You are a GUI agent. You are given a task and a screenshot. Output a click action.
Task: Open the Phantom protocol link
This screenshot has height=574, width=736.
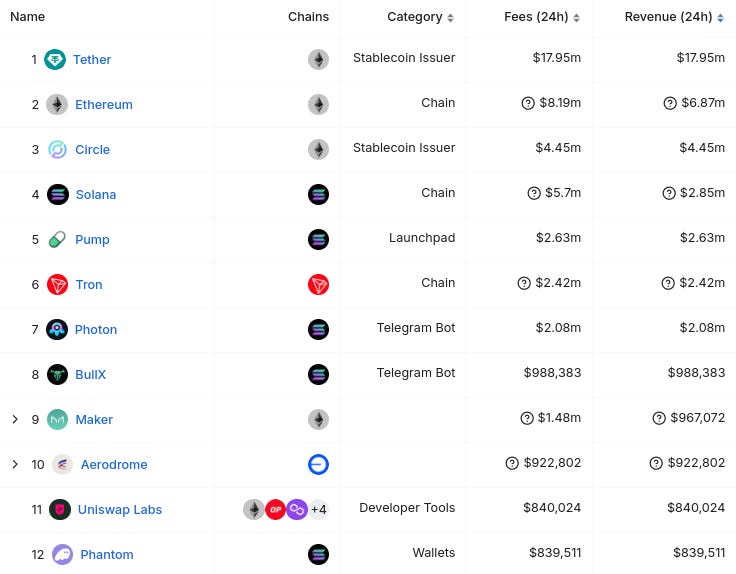click(x=107, y=555)
